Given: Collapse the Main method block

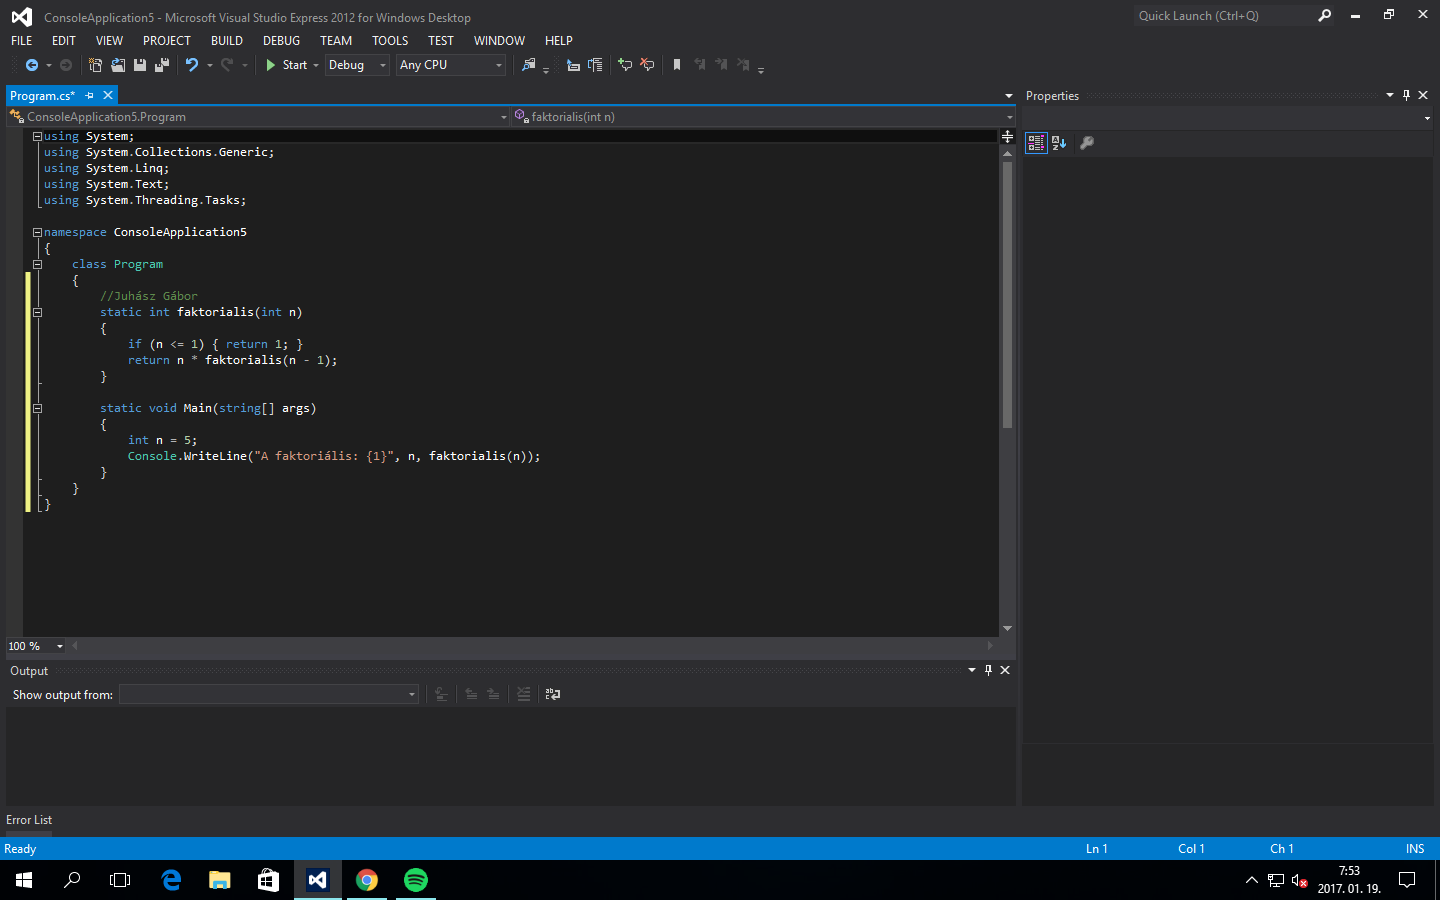Looking at the screenshot, I should click(37, 408).
